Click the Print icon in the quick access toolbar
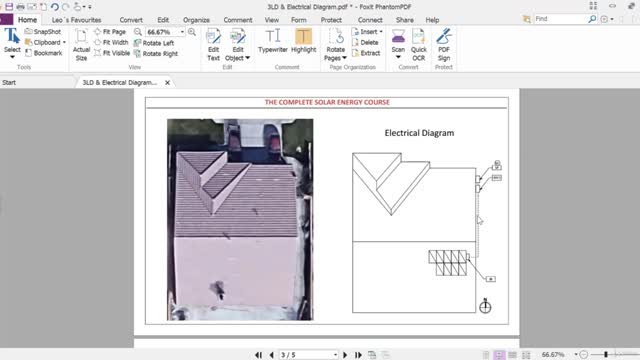 (20, 7)
